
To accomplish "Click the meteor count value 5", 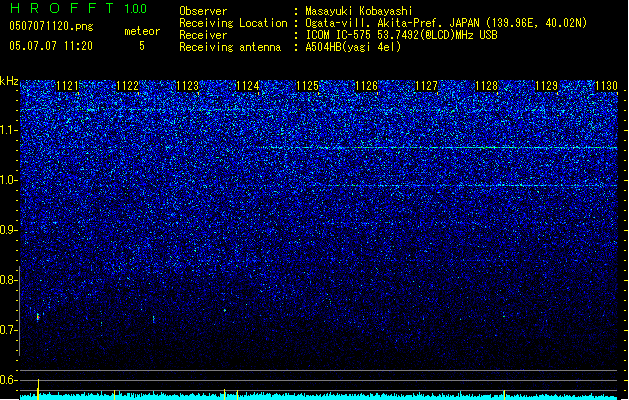I will tap(142, 46).
